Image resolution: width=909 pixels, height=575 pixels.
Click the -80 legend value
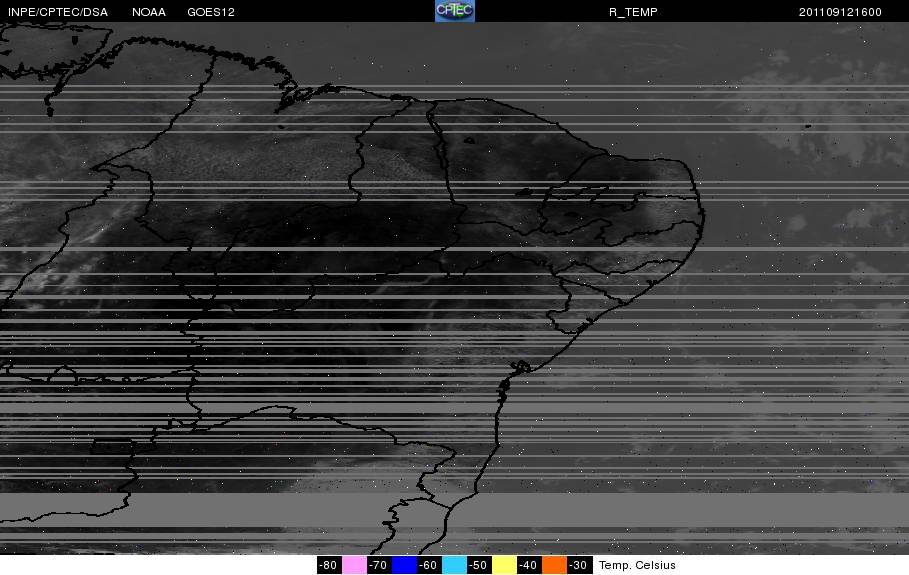pos(329,565)
